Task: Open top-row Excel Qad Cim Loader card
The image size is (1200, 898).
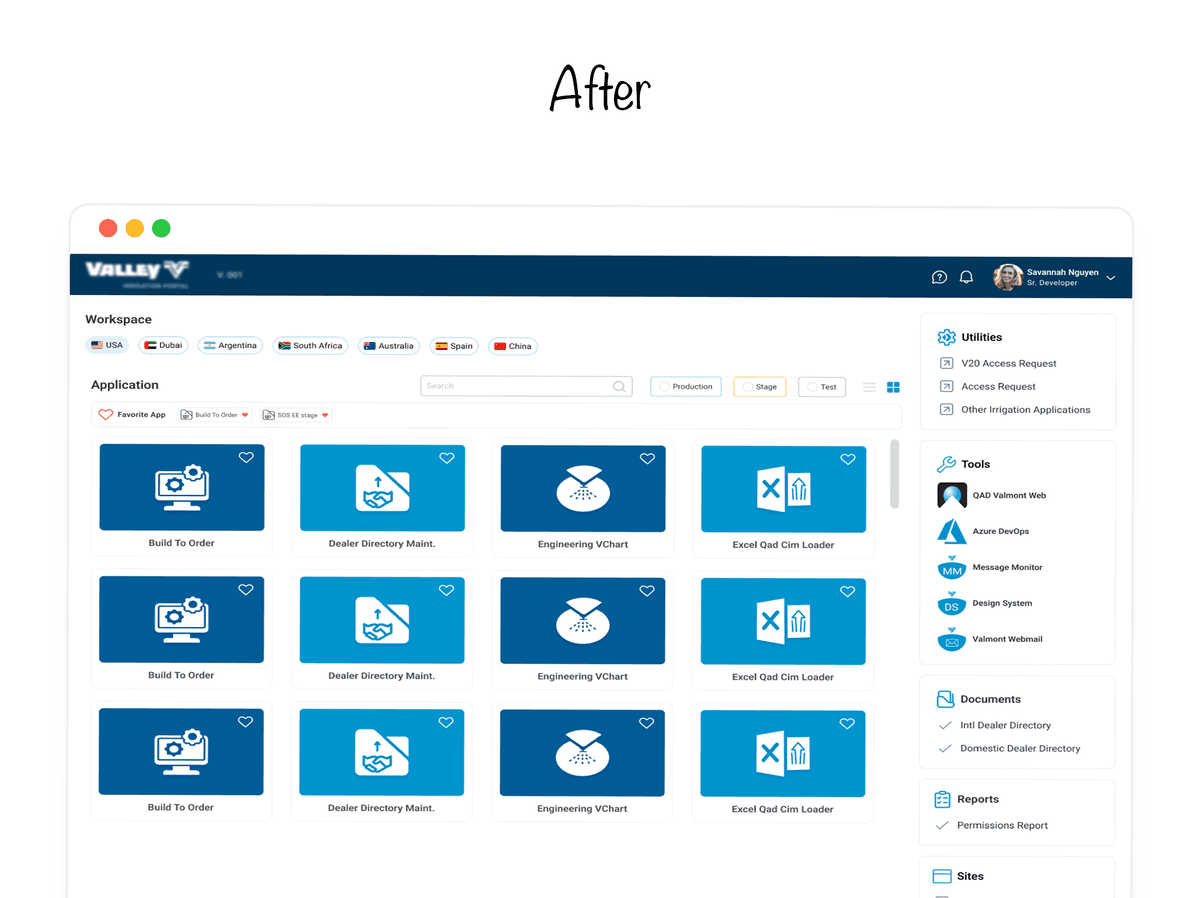Action: click(x=783, y=497)
